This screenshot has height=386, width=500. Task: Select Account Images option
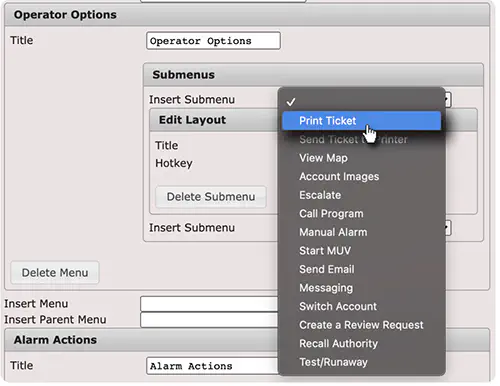[x=361, y=176]
